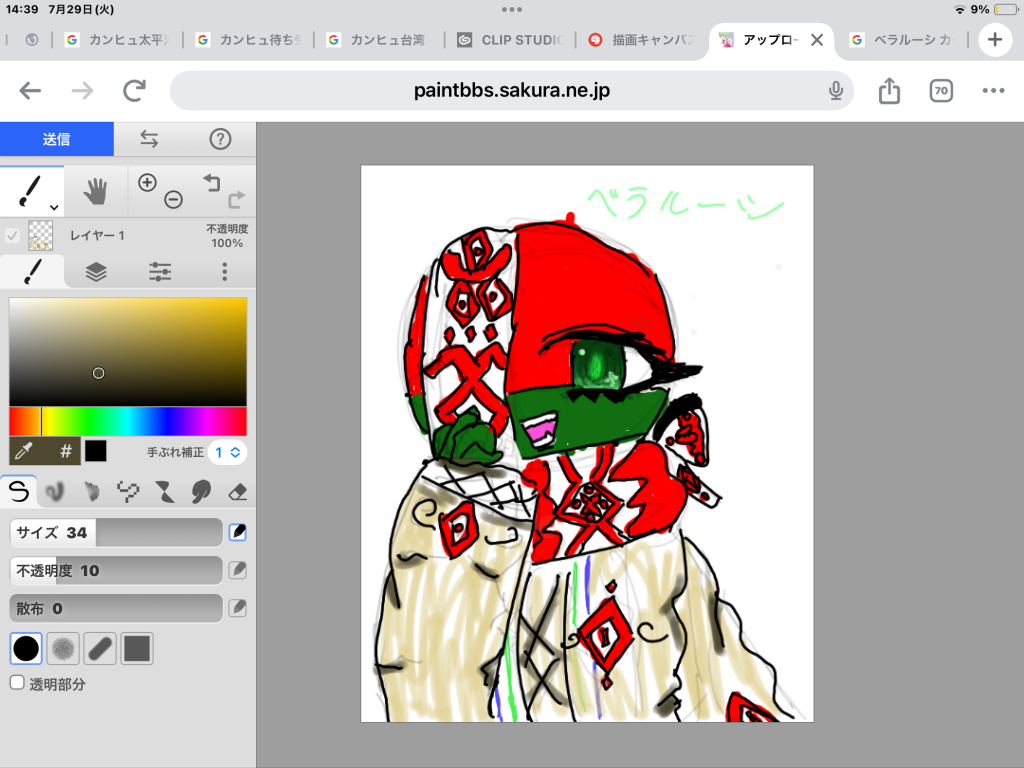Enable the 透明部分 checkbox
Screen dimensions: 1024x768
(18, 683)
